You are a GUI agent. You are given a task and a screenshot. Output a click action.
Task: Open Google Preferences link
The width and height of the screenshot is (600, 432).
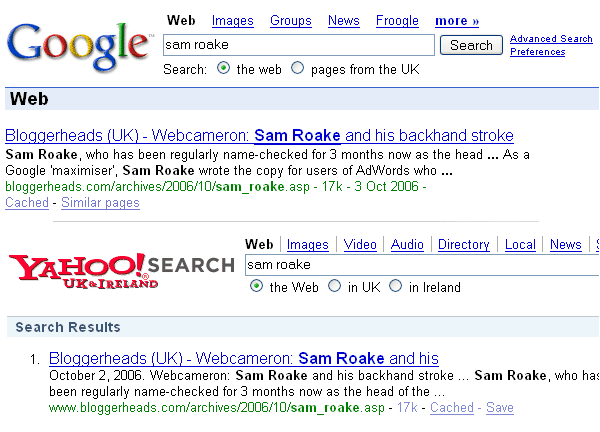(538, 52)
